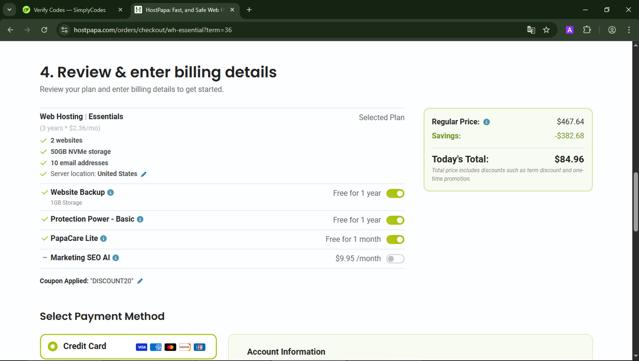This screenshot has width=639, height=361.
Task: Click 'Free for 1 month' PapaCare text
Action: [353, 239]
